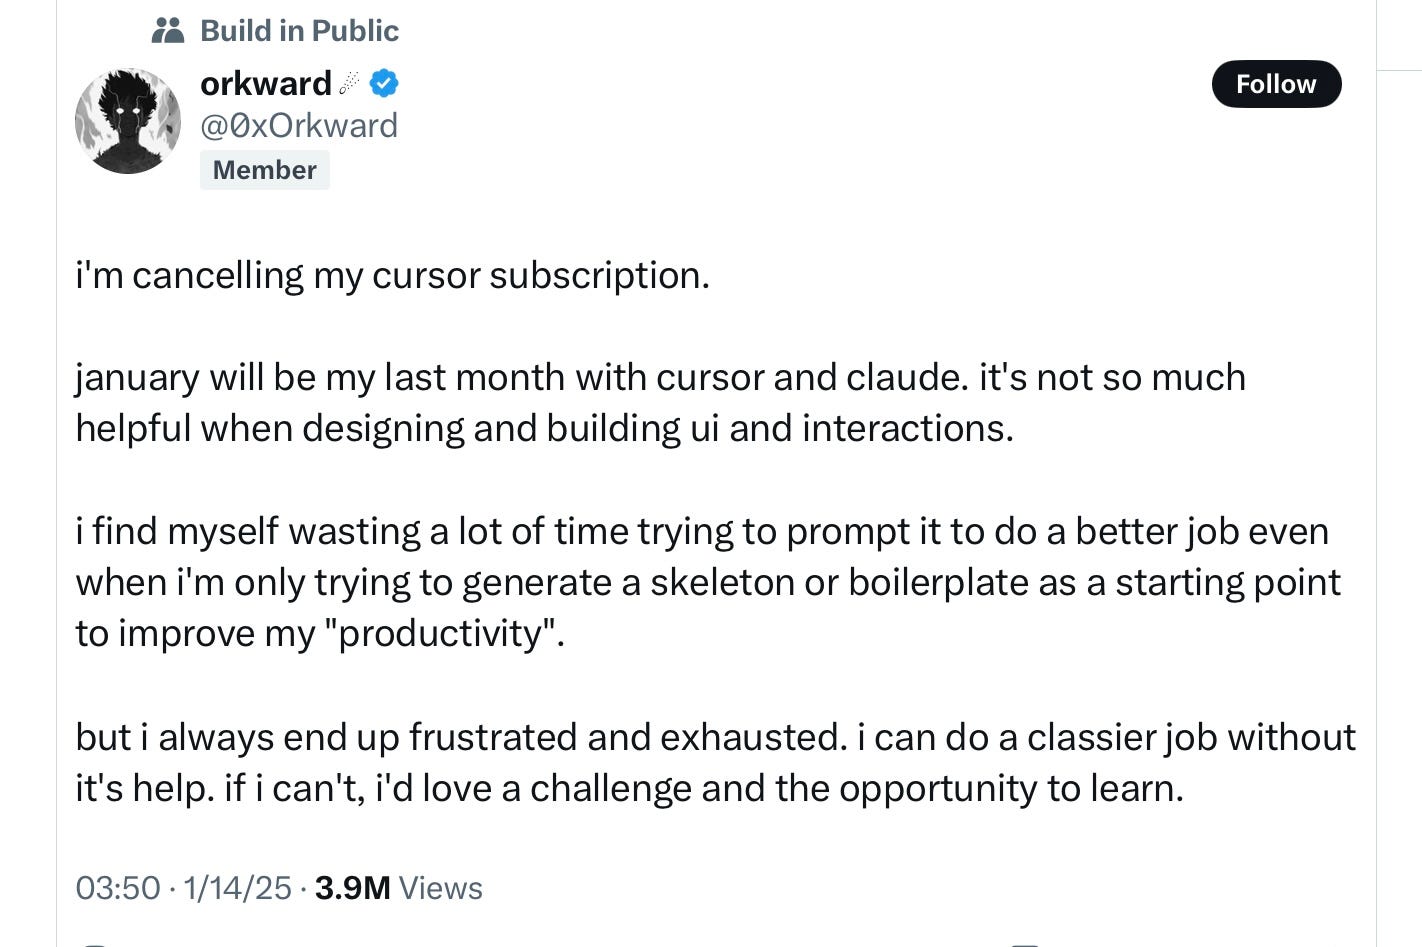Image resolution: width=1422 pixels, height=947 pixels.
Task: Click the phrase "opportunity to learn"
Action: 1011,789
